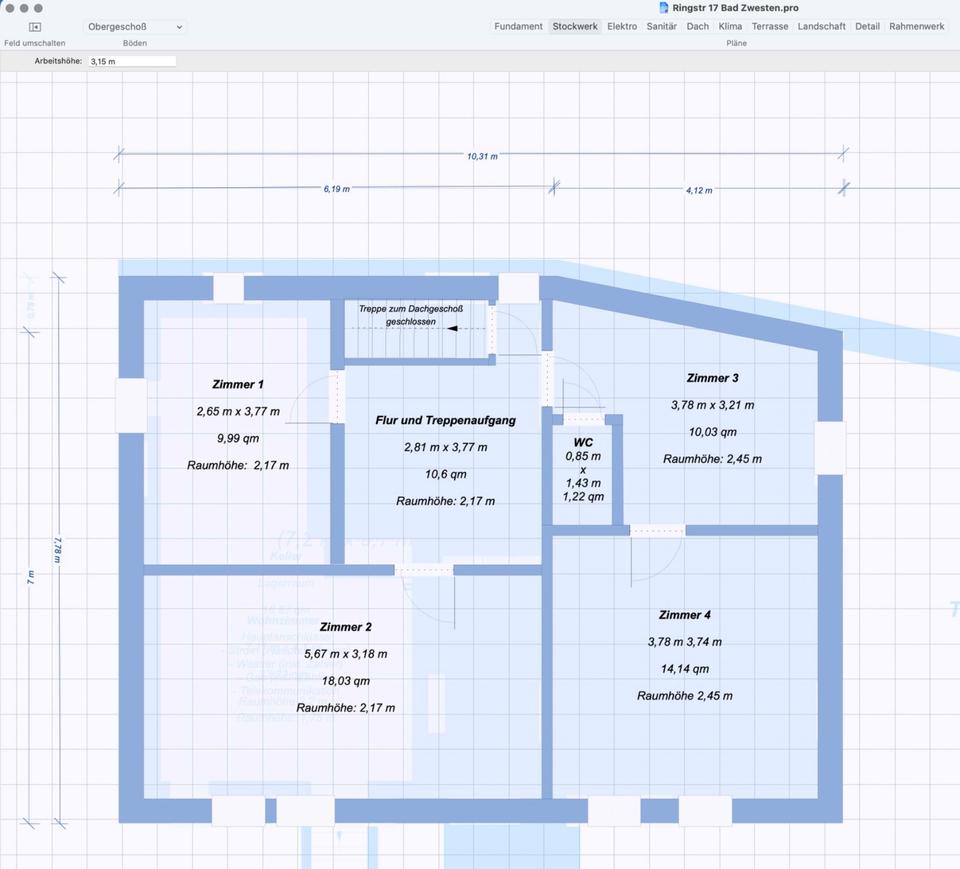Open the Detail plan tab

(867, 27)
